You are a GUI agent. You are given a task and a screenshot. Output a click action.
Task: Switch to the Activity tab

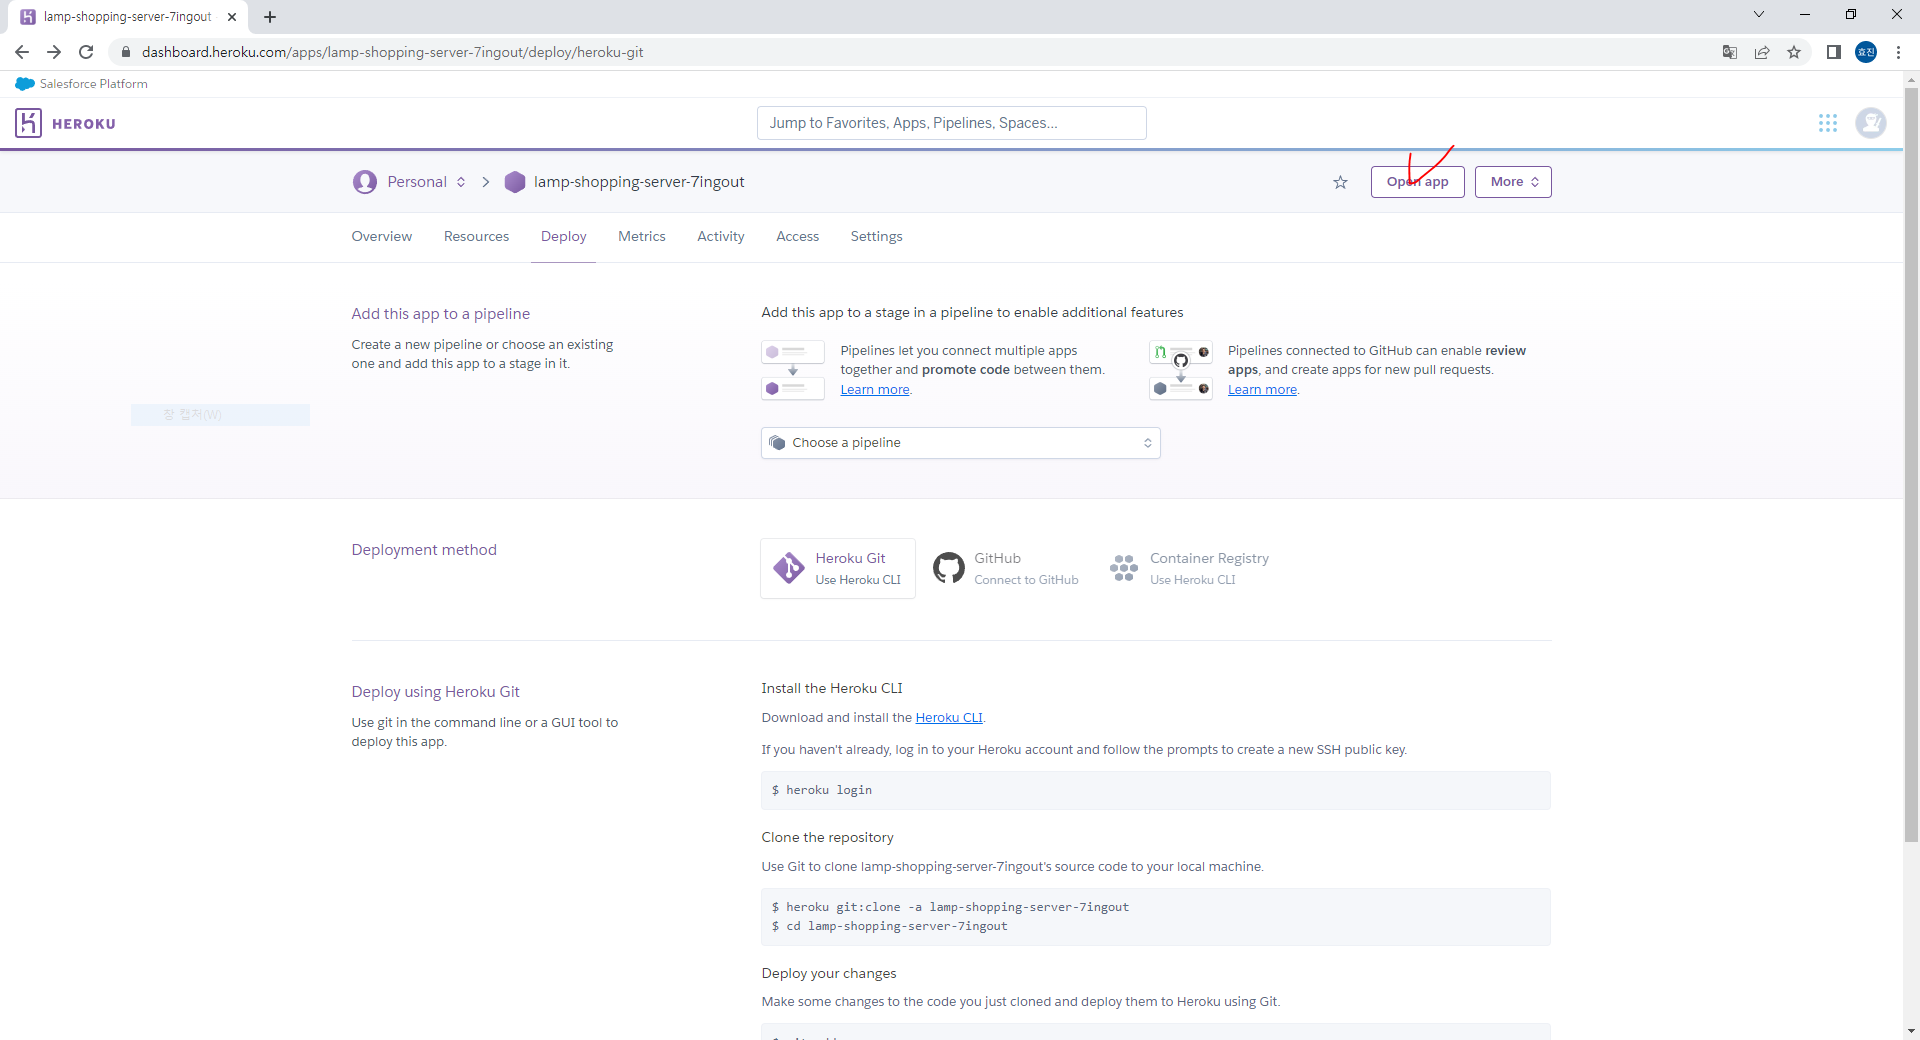(x=721, y=236)
